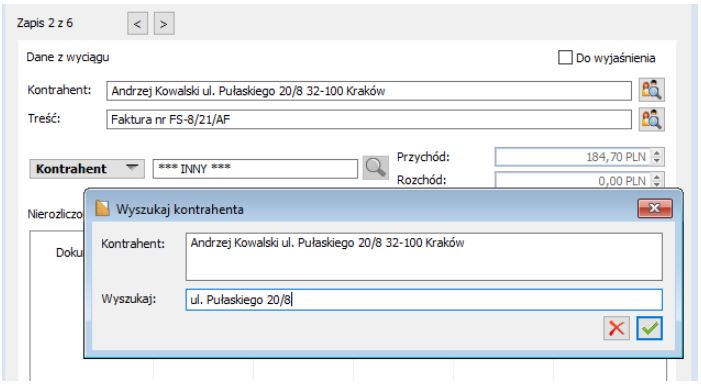Click the Rozchód amount spinner arrows
The image size is (701, 386).
pos(657,180)
